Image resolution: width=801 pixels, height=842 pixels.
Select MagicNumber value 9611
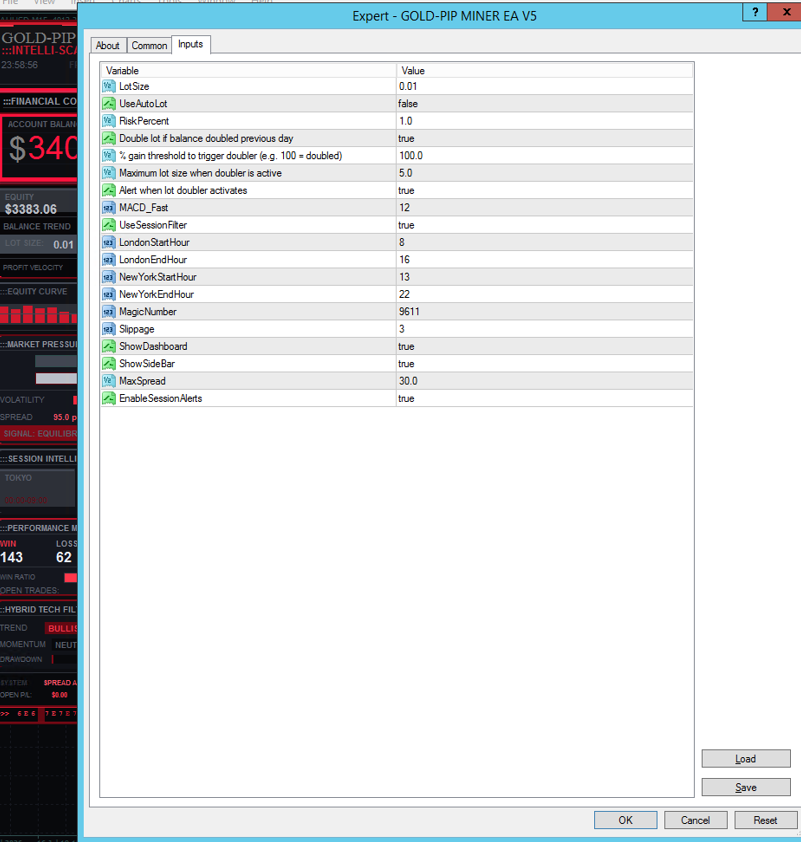pyautogui.click(x=409, y=311)
